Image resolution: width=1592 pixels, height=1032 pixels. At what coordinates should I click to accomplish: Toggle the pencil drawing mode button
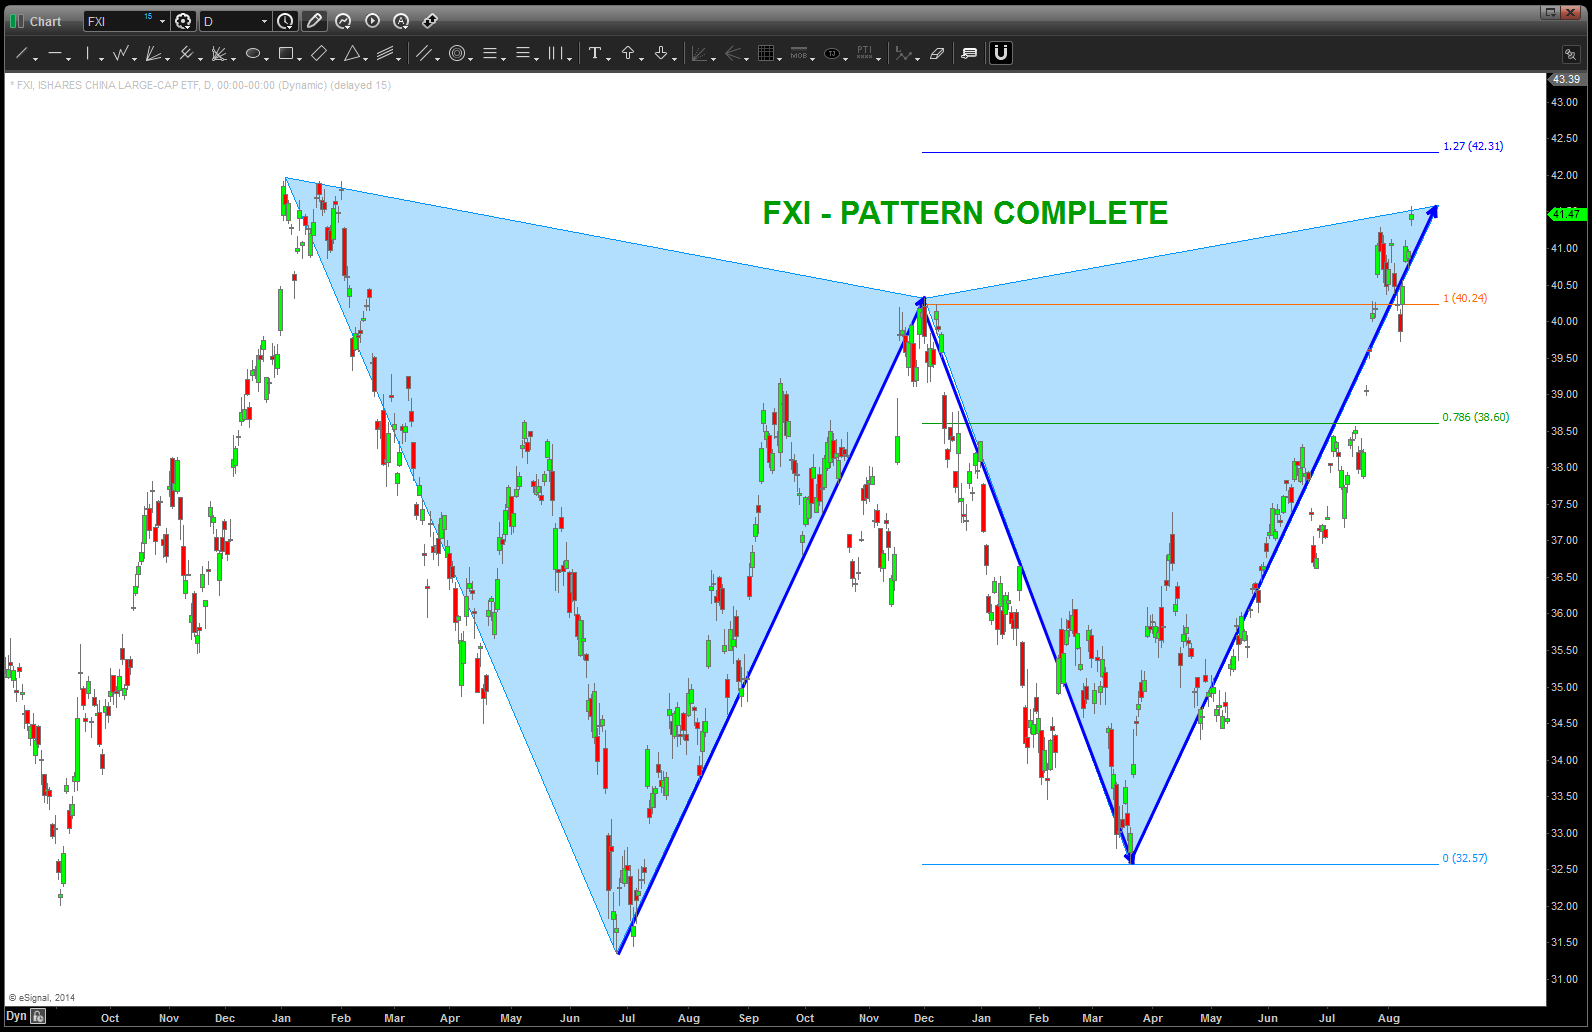[x=314, y=21]
